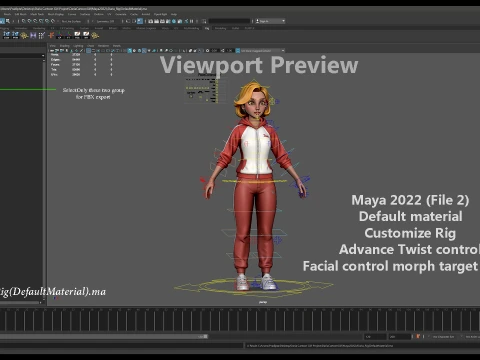Open the Symmetry dropdown
The image size is (480, 360).
coord(106,21)
